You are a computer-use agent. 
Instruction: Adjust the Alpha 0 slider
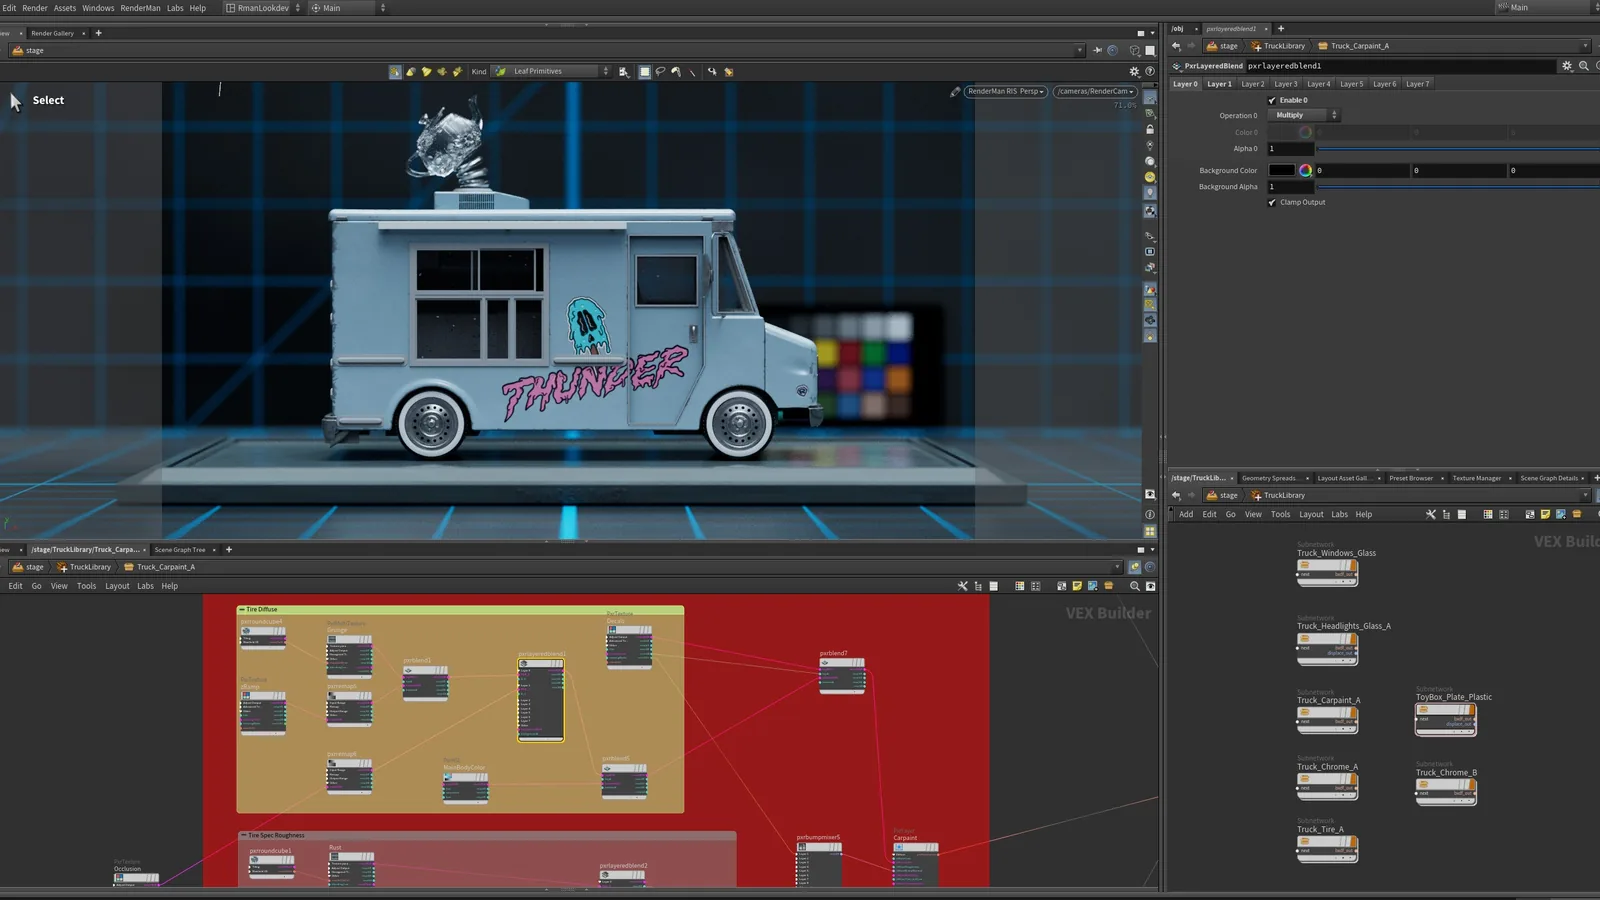[x=1458, y=150]
